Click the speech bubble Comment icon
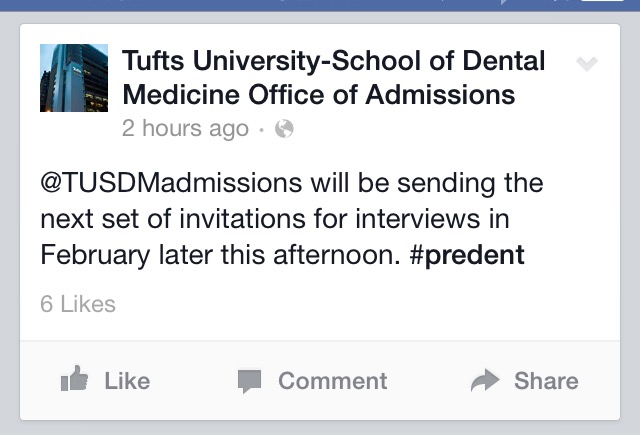The image size is (640, 435). tap(249, 380)
